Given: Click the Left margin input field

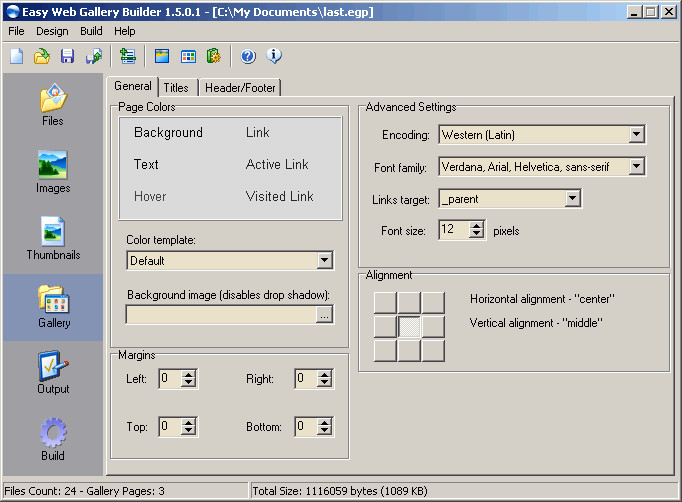Looking at the screenshot, I should pos(170,379).
